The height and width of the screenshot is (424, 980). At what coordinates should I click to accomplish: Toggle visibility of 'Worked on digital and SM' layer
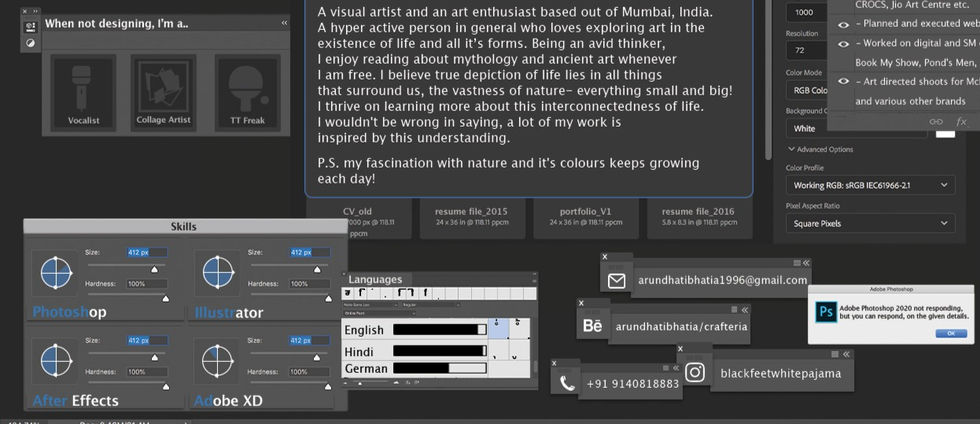click(843, 44)
